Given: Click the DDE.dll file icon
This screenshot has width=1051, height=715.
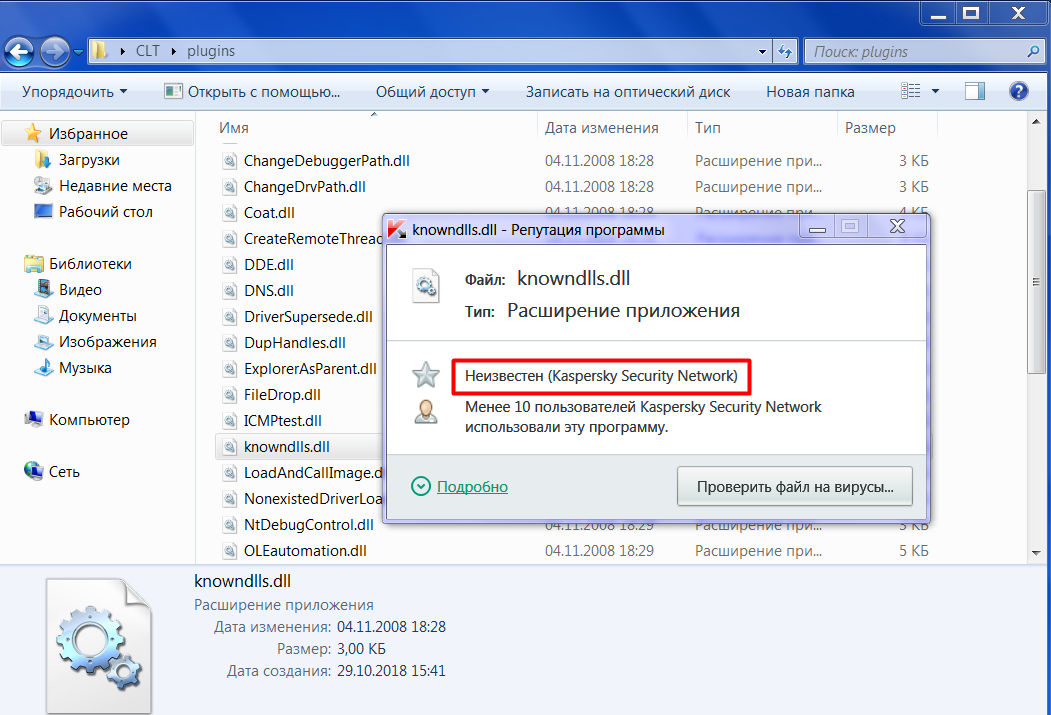Looking at the screenshot, I should click(x=230, y=265).
